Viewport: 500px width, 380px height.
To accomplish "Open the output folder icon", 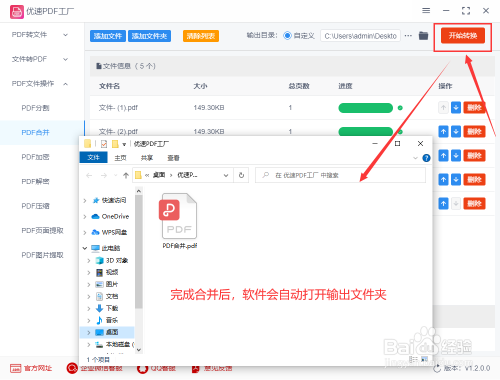I will (x=423, y=36).
